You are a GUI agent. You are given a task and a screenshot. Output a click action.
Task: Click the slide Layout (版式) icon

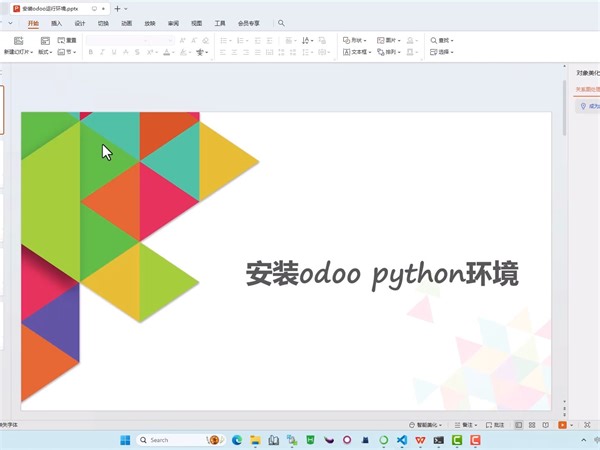pyautogui.click(x=45, y=41)
